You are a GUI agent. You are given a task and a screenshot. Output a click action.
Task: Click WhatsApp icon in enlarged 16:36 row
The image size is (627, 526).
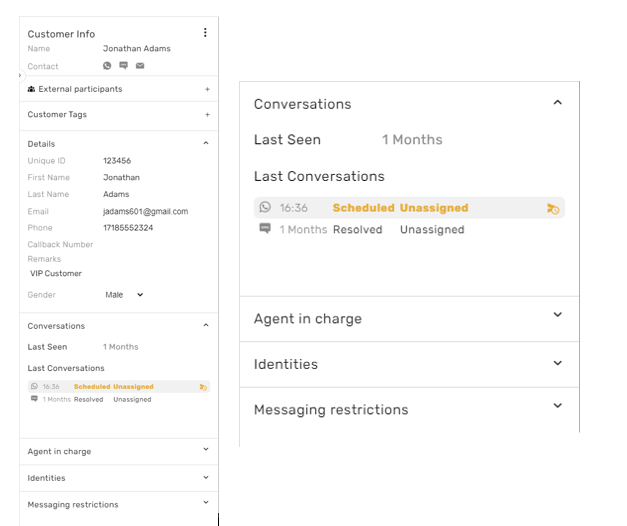[x=265, y=207]
